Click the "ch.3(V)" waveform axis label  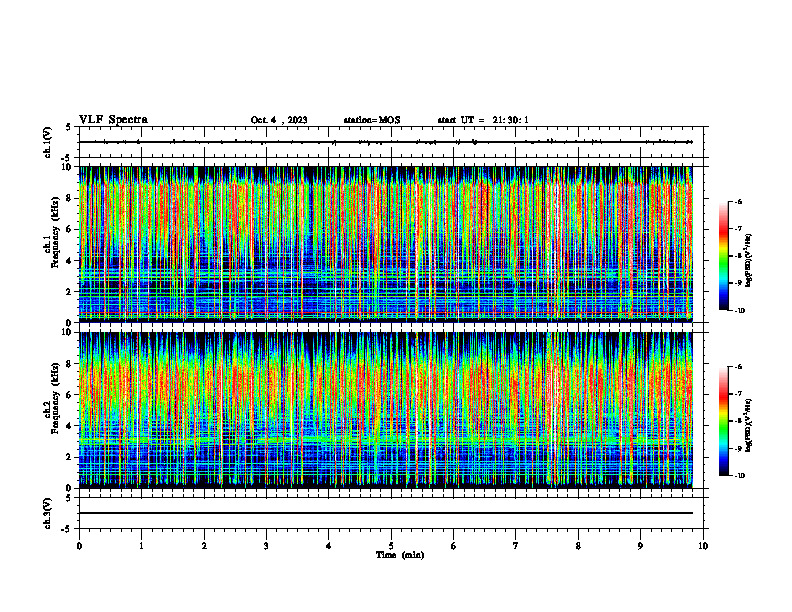[x=47, y=513]
